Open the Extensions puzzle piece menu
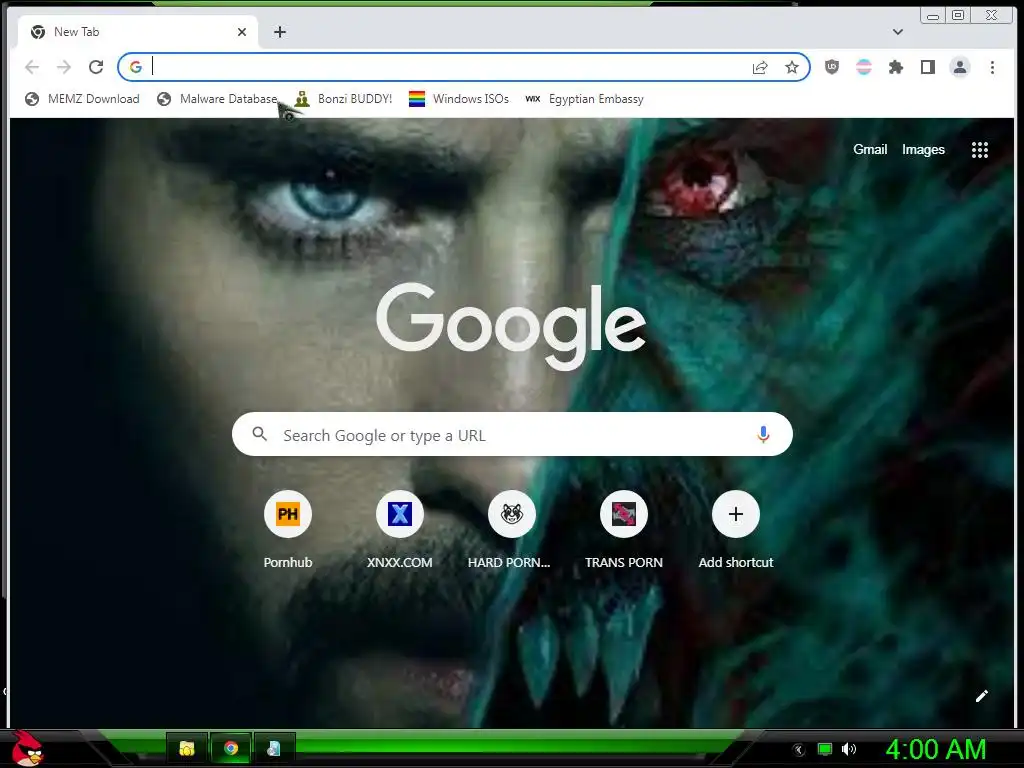The height and width of the screenshot is (768, 1024). tap(895, 67)
